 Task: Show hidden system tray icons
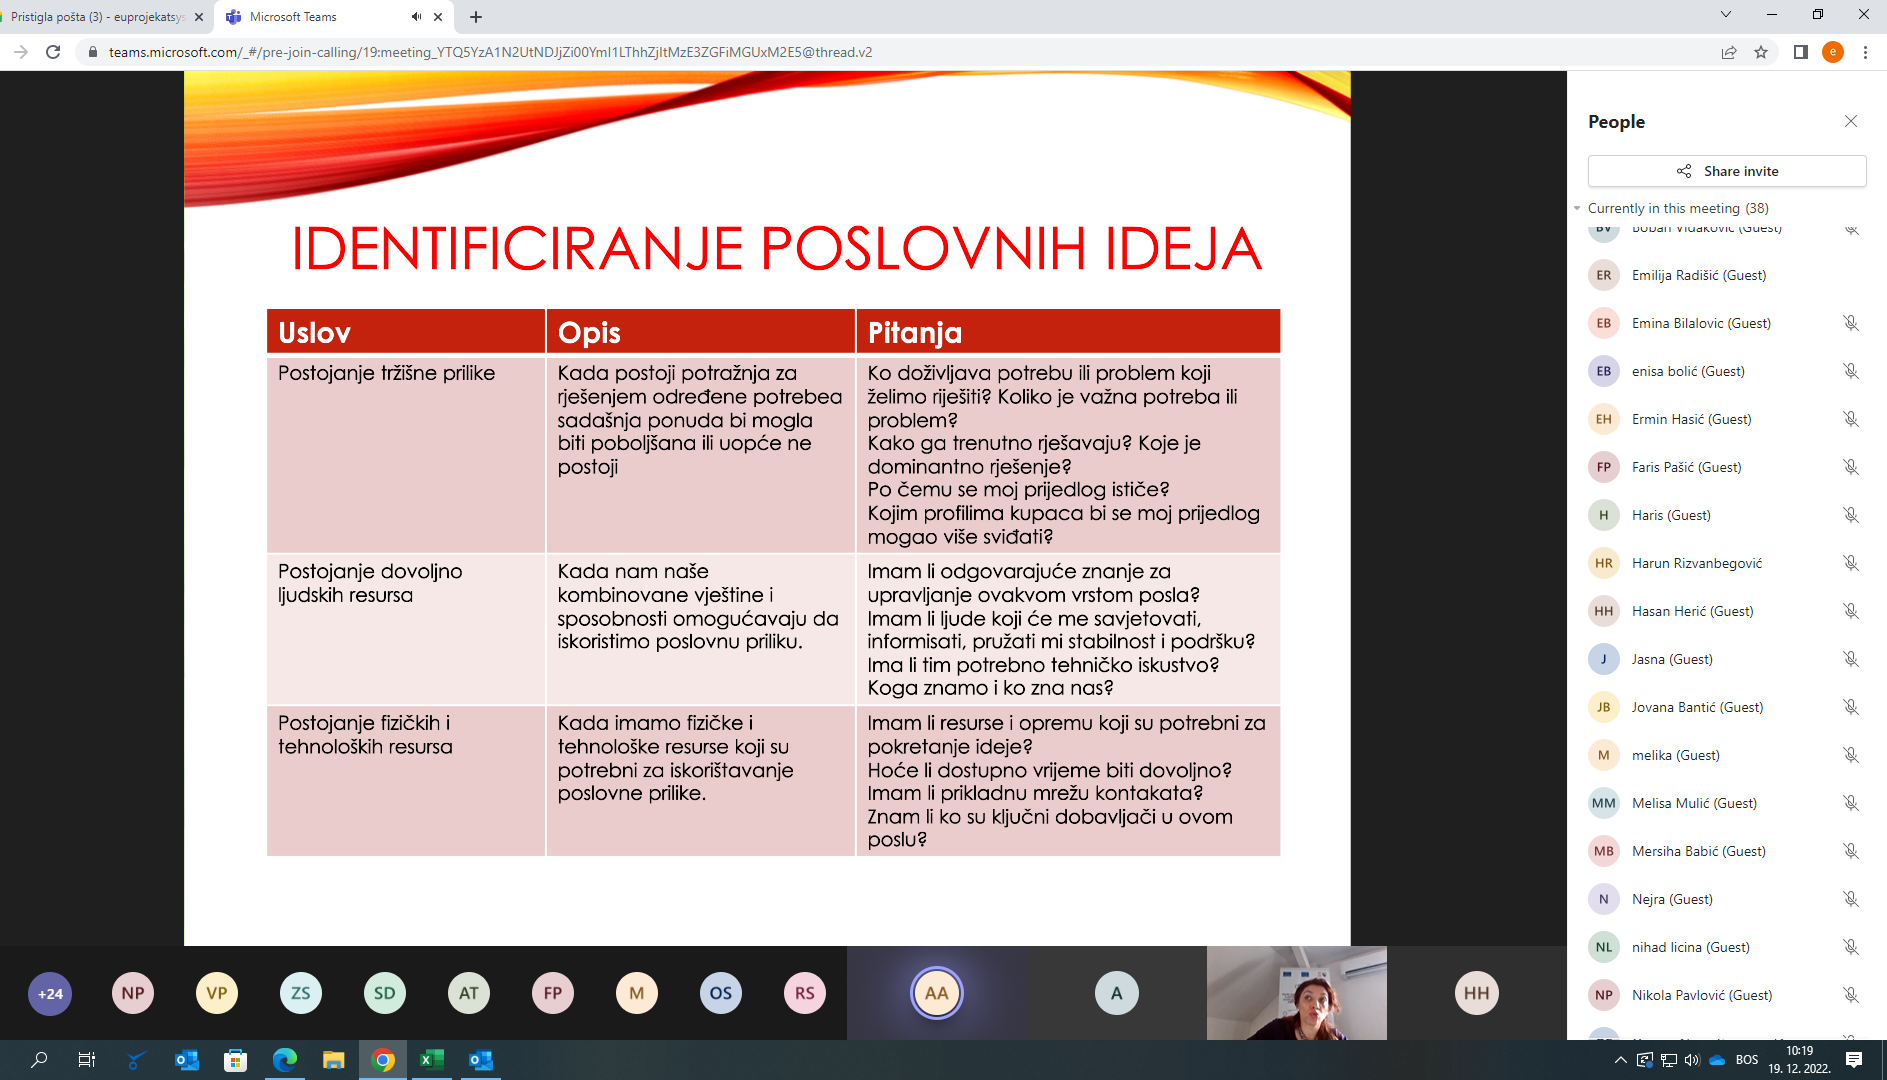[x=1620, y=1060]
